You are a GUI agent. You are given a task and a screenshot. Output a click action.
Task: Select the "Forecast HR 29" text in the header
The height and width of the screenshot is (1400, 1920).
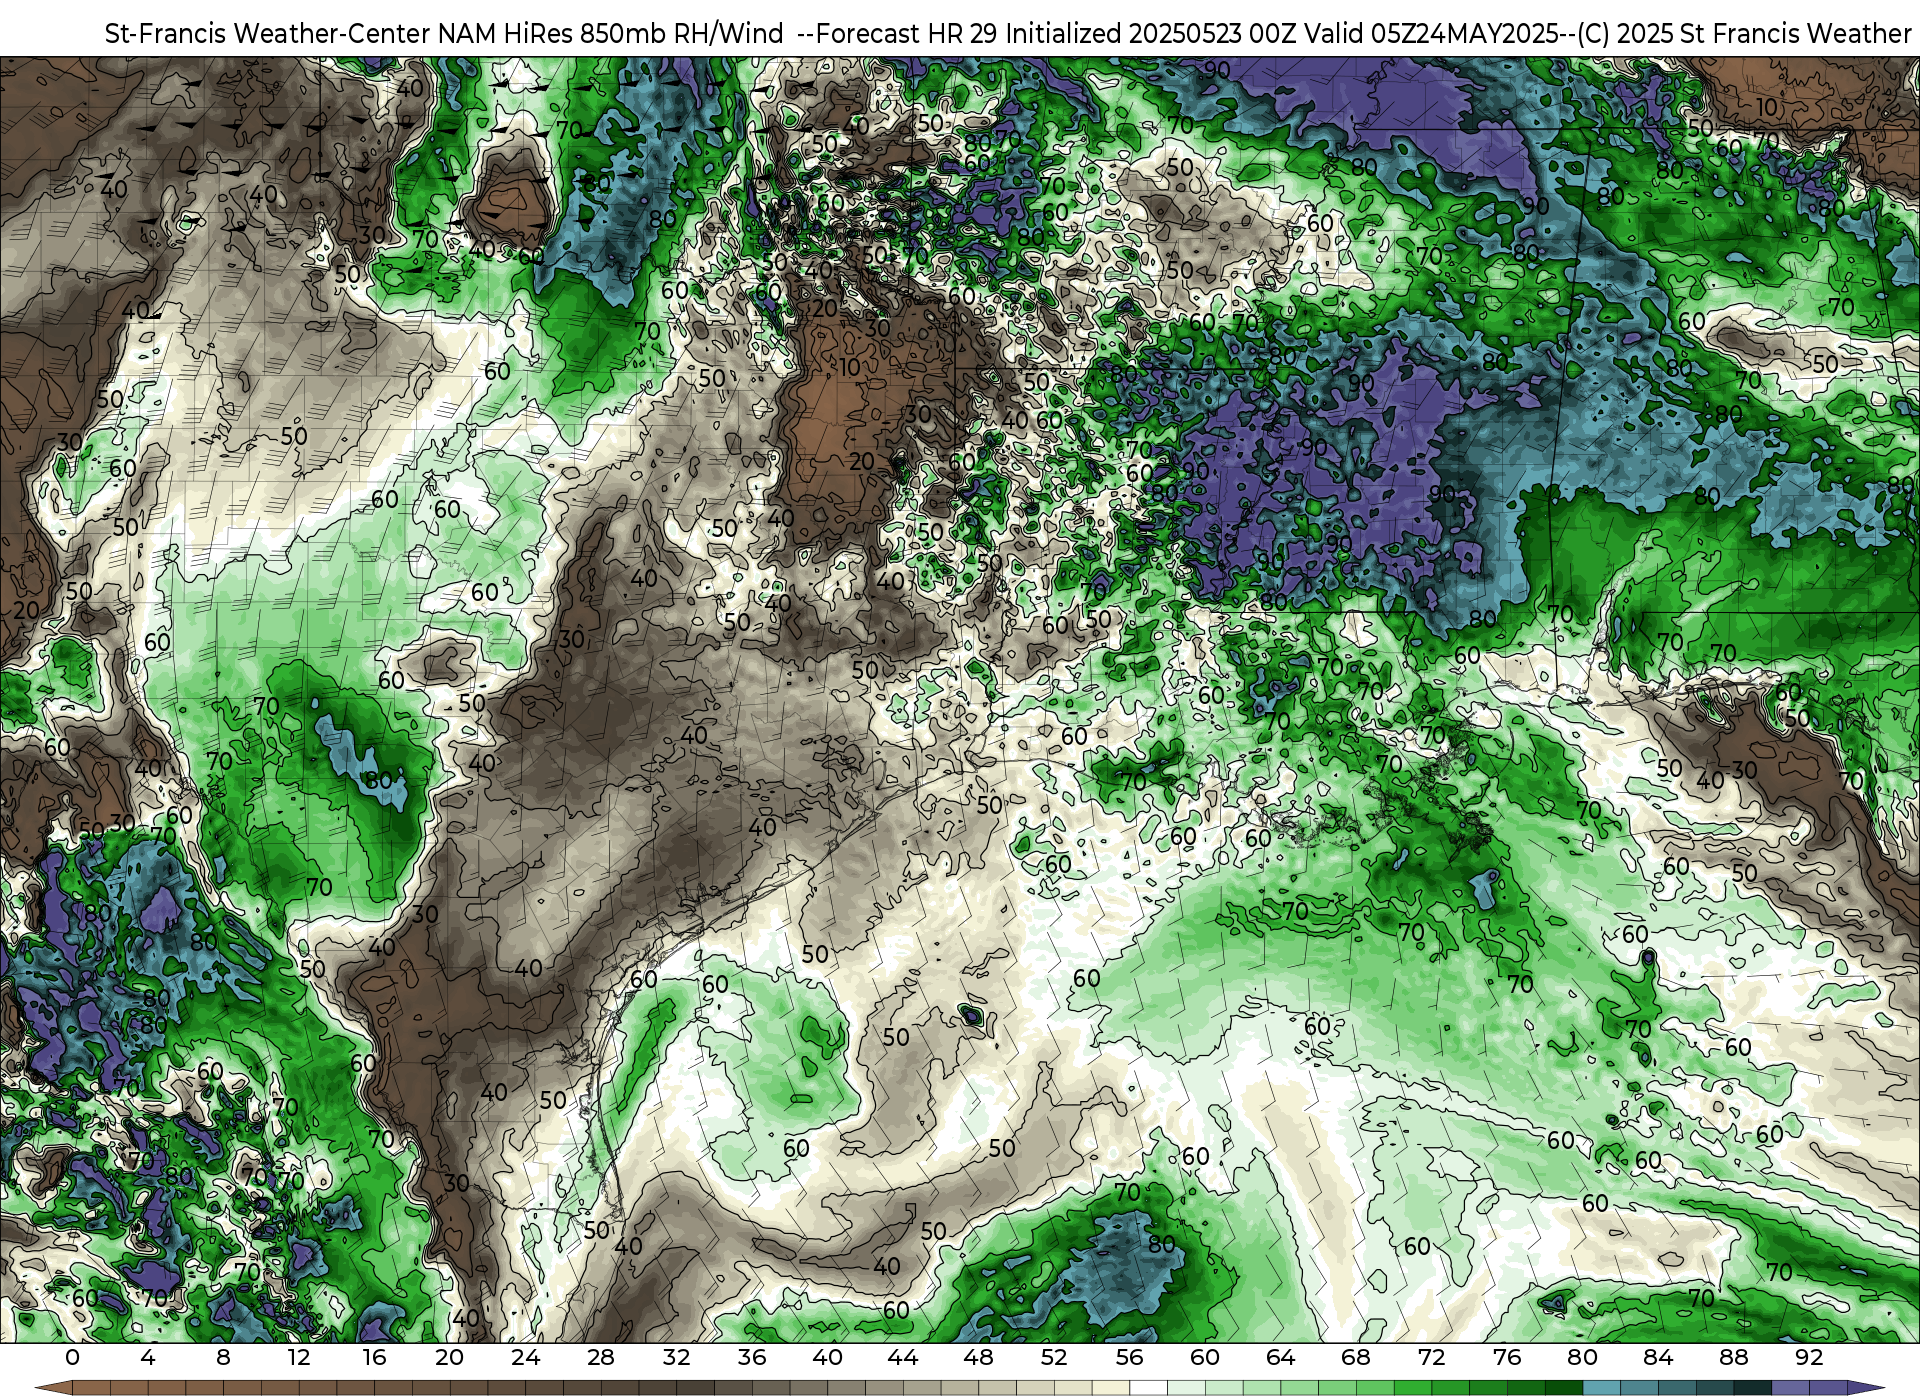[x=907, y=33]
